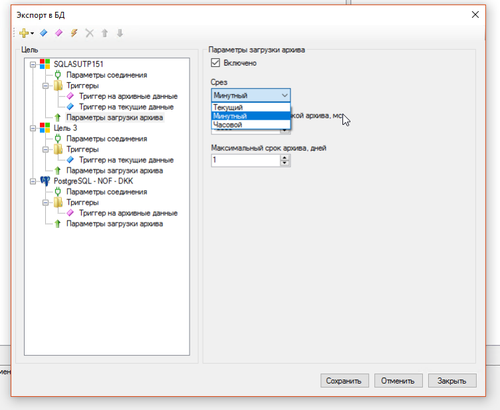Image resolution: width=500 pixels, height=410 pixels.
Task: Select the Цель 3 target
Action: click(x=65, y=128)
